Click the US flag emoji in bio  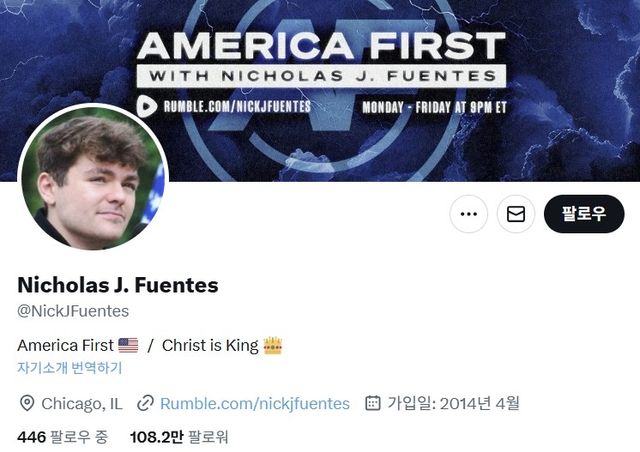pos(128,345)
